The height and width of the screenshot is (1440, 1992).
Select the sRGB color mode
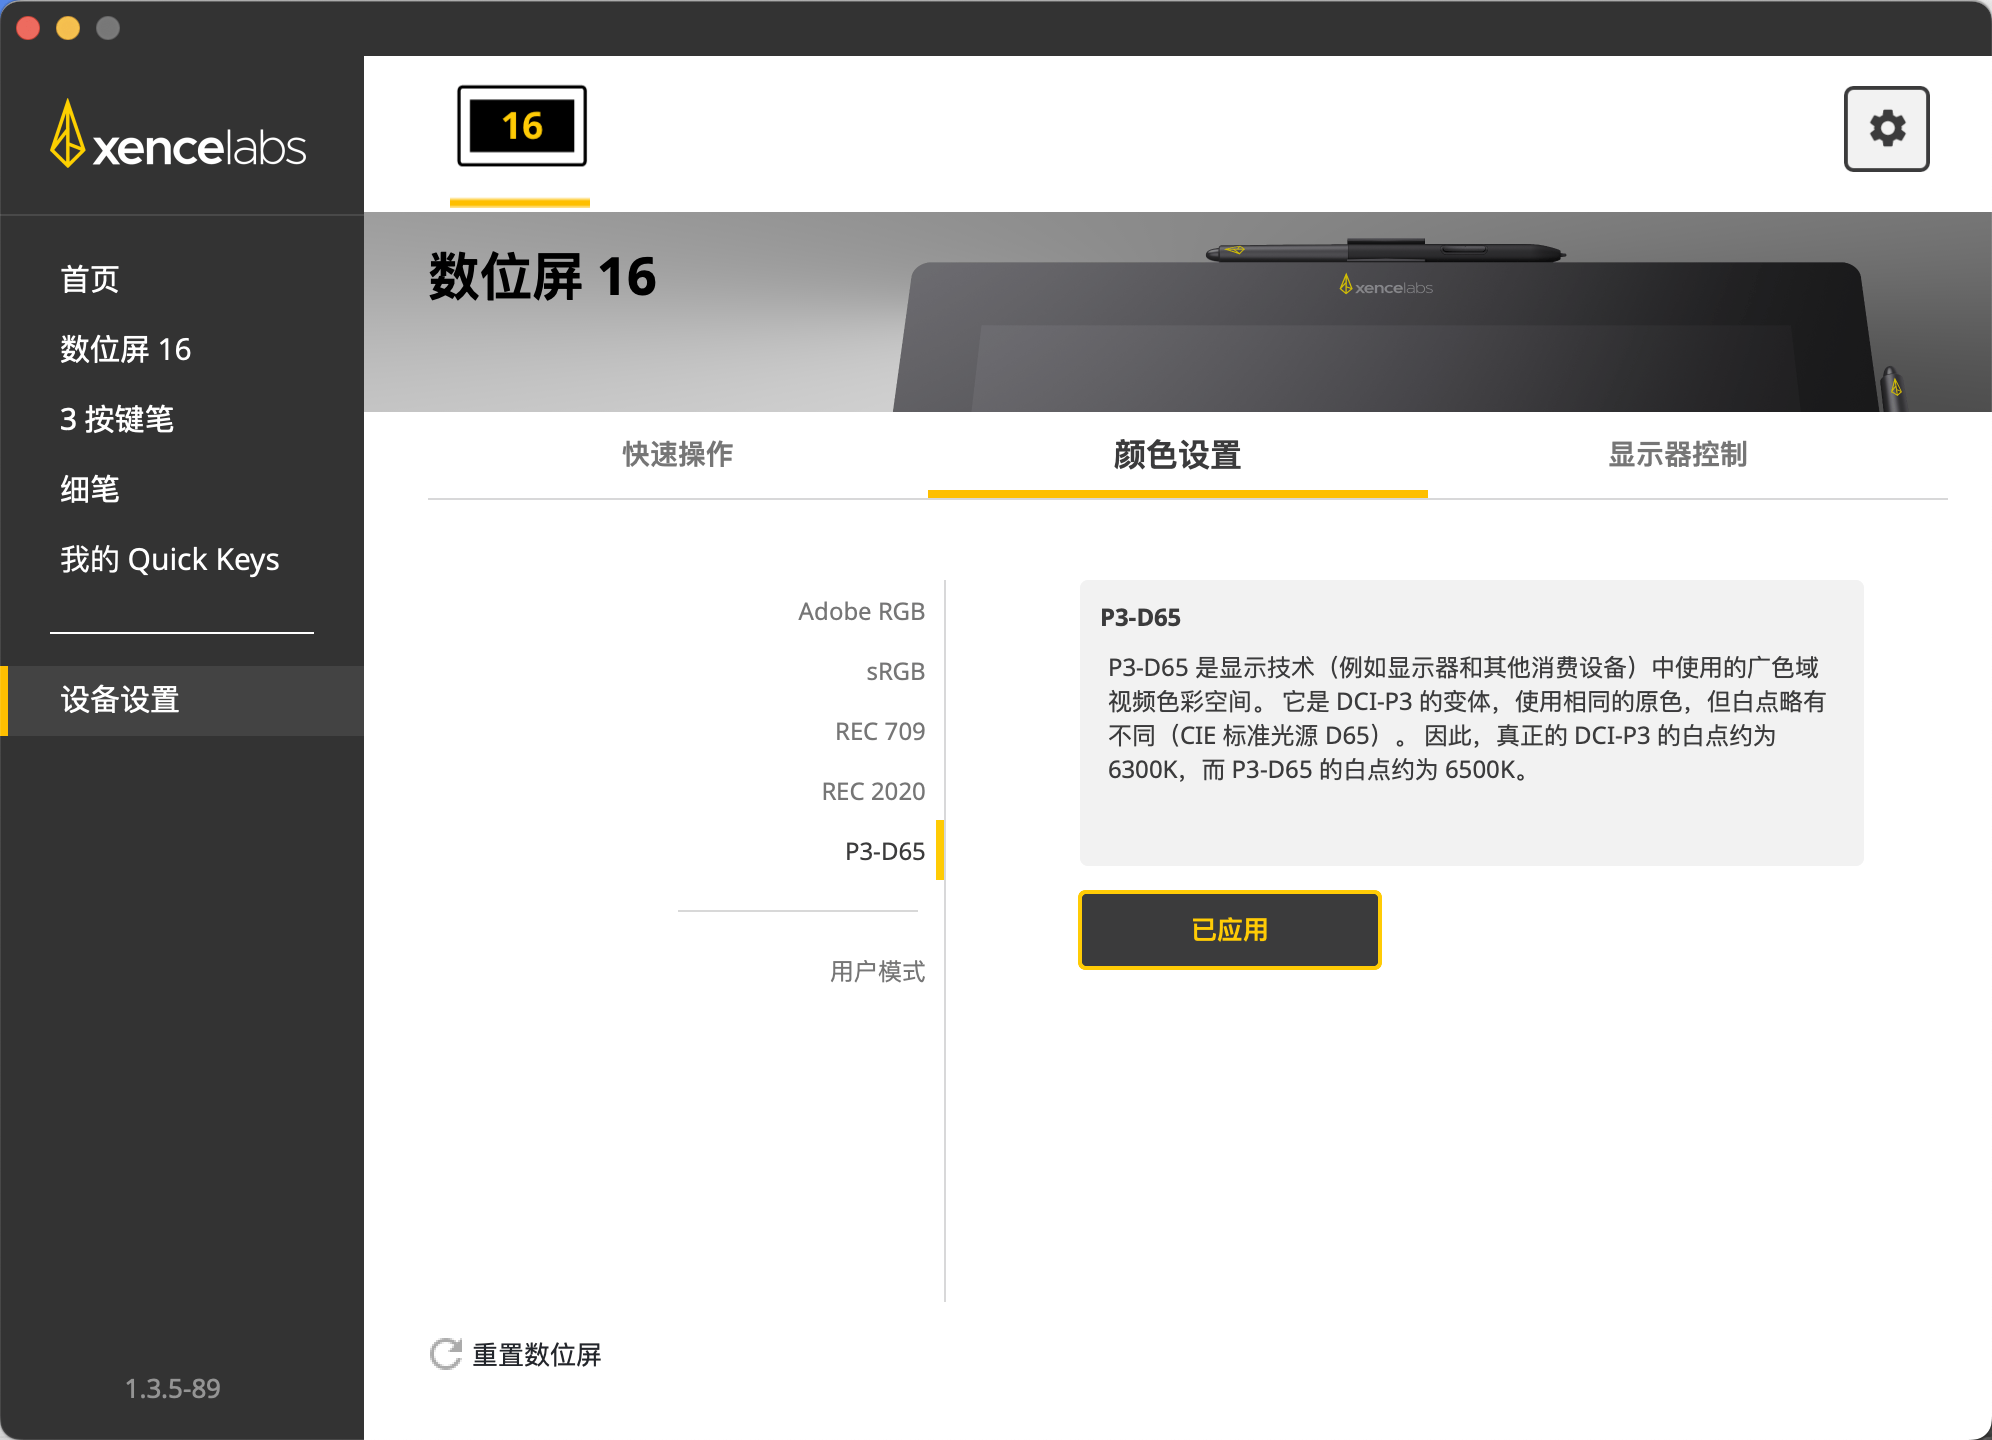click(894, 671)
